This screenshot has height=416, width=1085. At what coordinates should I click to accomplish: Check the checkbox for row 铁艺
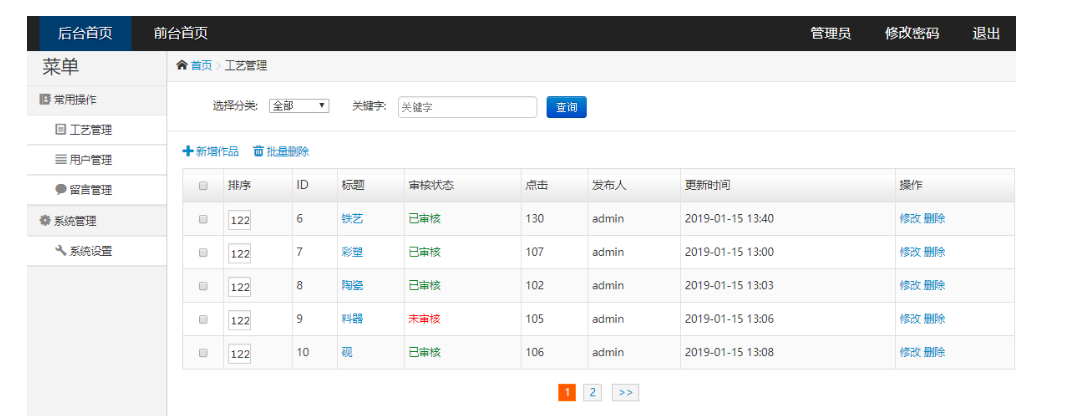tap(203, 219)
